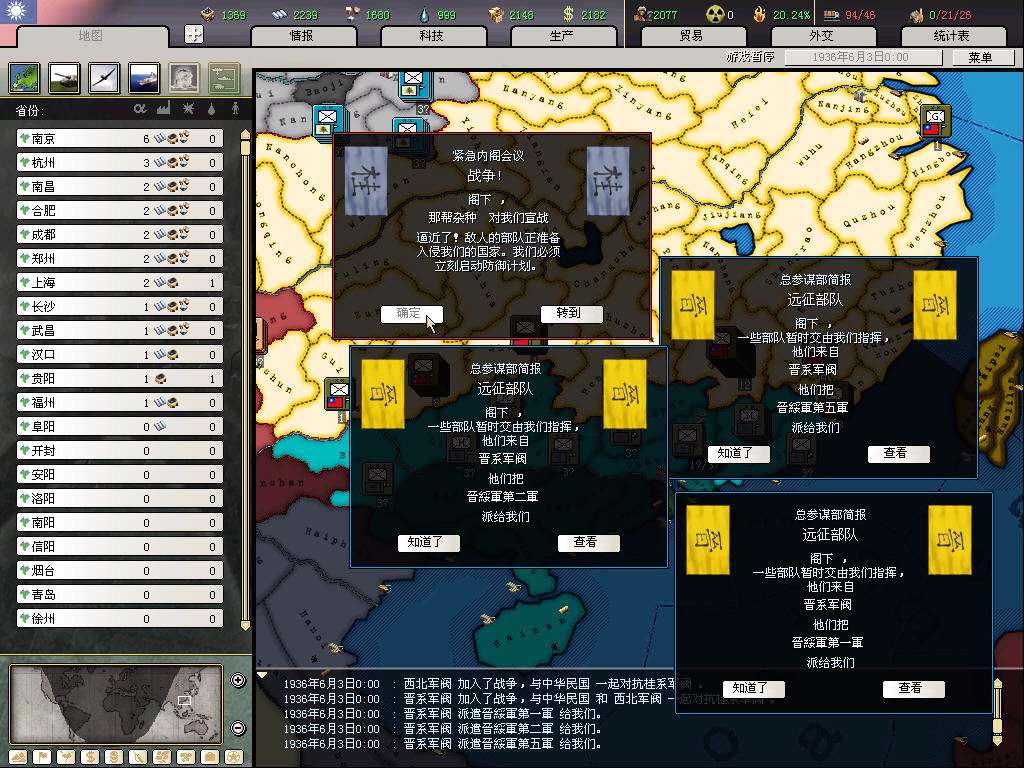The height and width of the screenshot is (768, 1024).
Task: Open the naval units (ship) list
Action: 144,78
